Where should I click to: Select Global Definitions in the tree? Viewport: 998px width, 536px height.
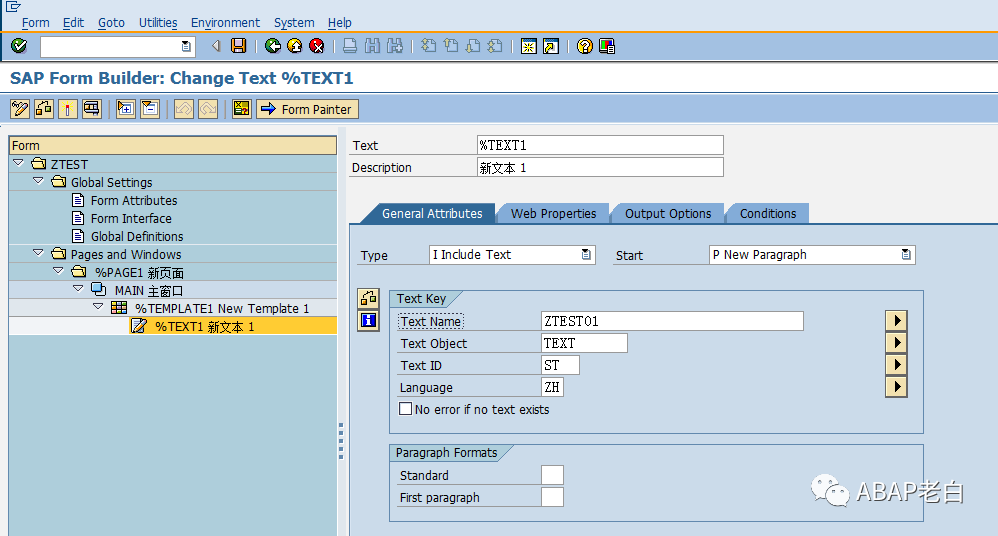(137, 236)
